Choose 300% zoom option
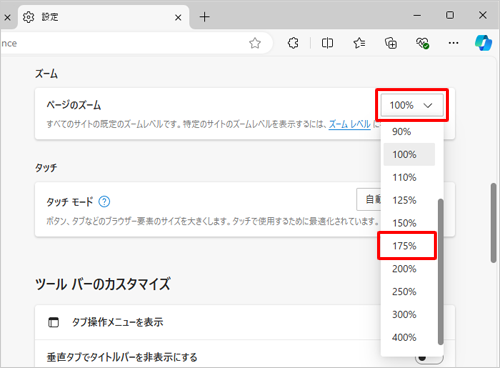 tap(409, 314)
